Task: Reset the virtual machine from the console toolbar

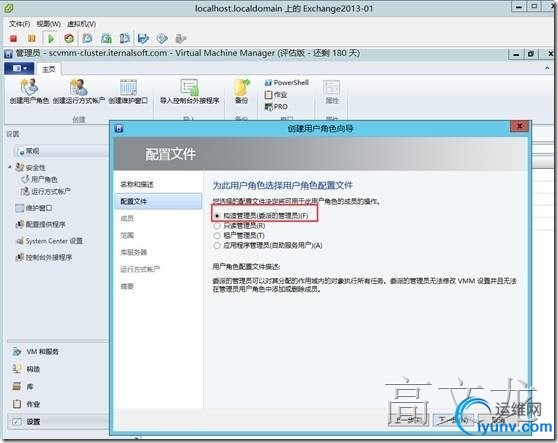Action: 69,38
